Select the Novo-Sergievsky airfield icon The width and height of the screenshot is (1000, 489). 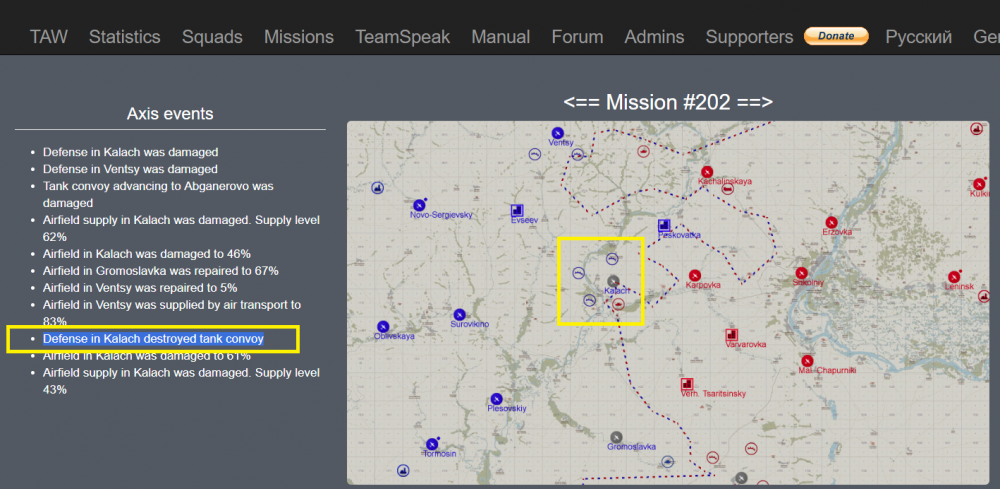pos(419,205)
